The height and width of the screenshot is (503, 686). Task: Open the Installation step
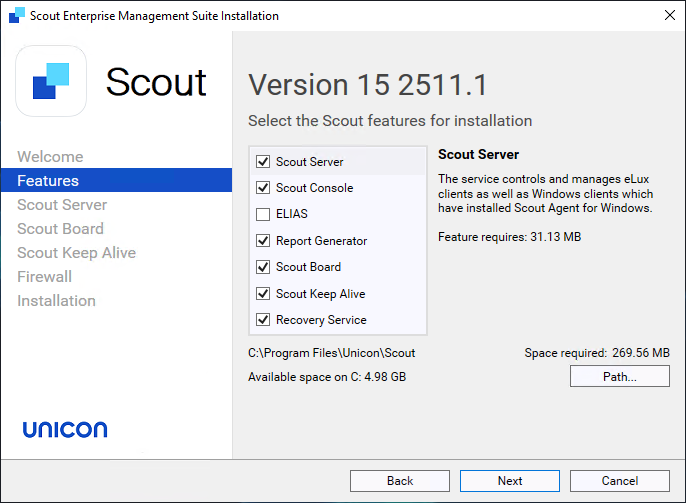[56, 301]
